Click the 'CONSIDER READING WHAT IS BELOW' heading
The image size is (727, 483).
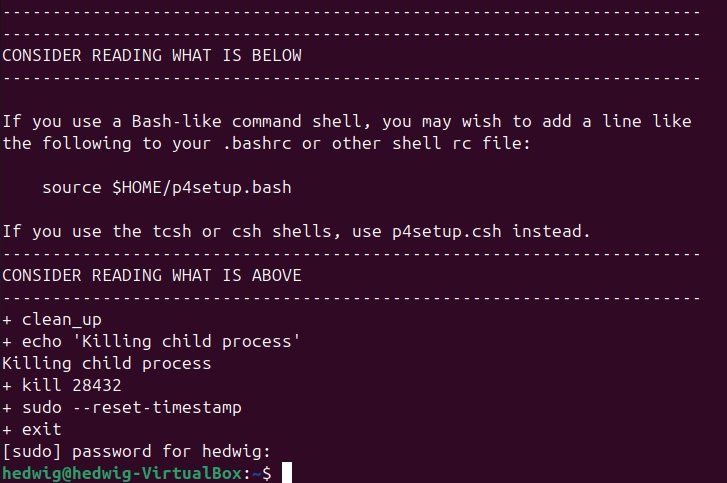(152, 56)
